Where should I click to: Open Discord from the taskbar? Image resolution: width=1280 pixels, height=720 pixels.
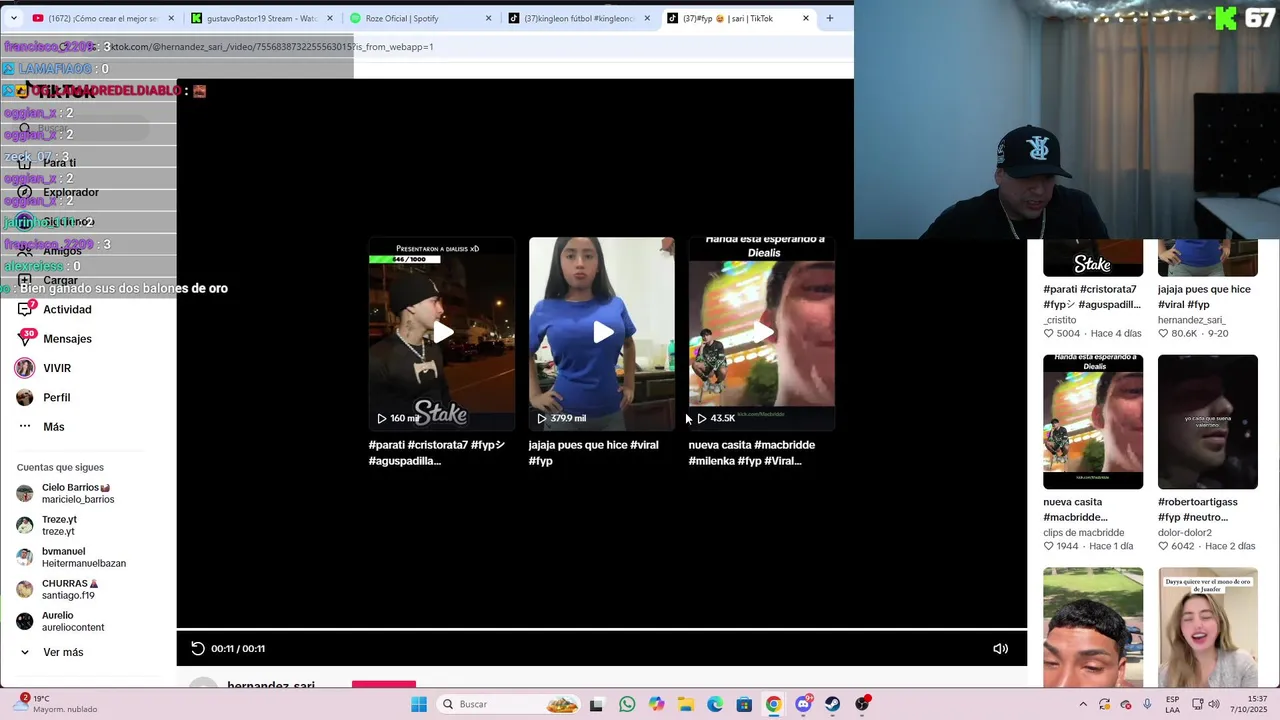(x=803, y=704)
